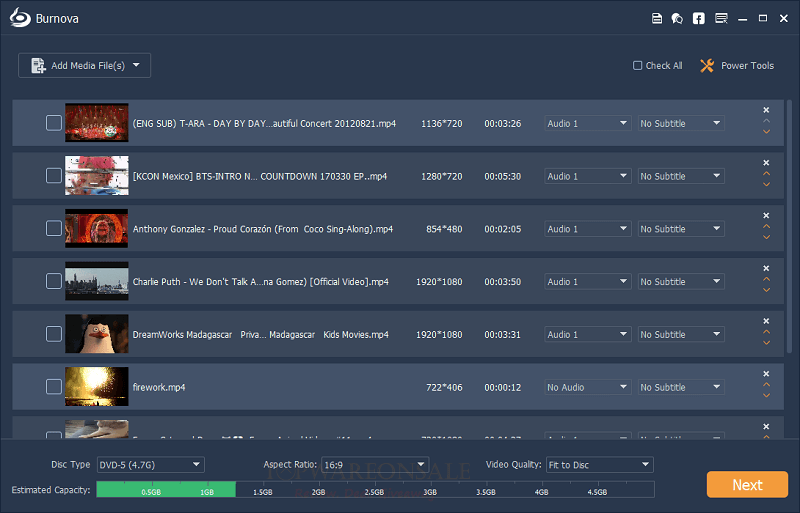800x513 pixels.
Task: Open the Aspect Ratio 16:9 dropdown
Action: (375, 465)
